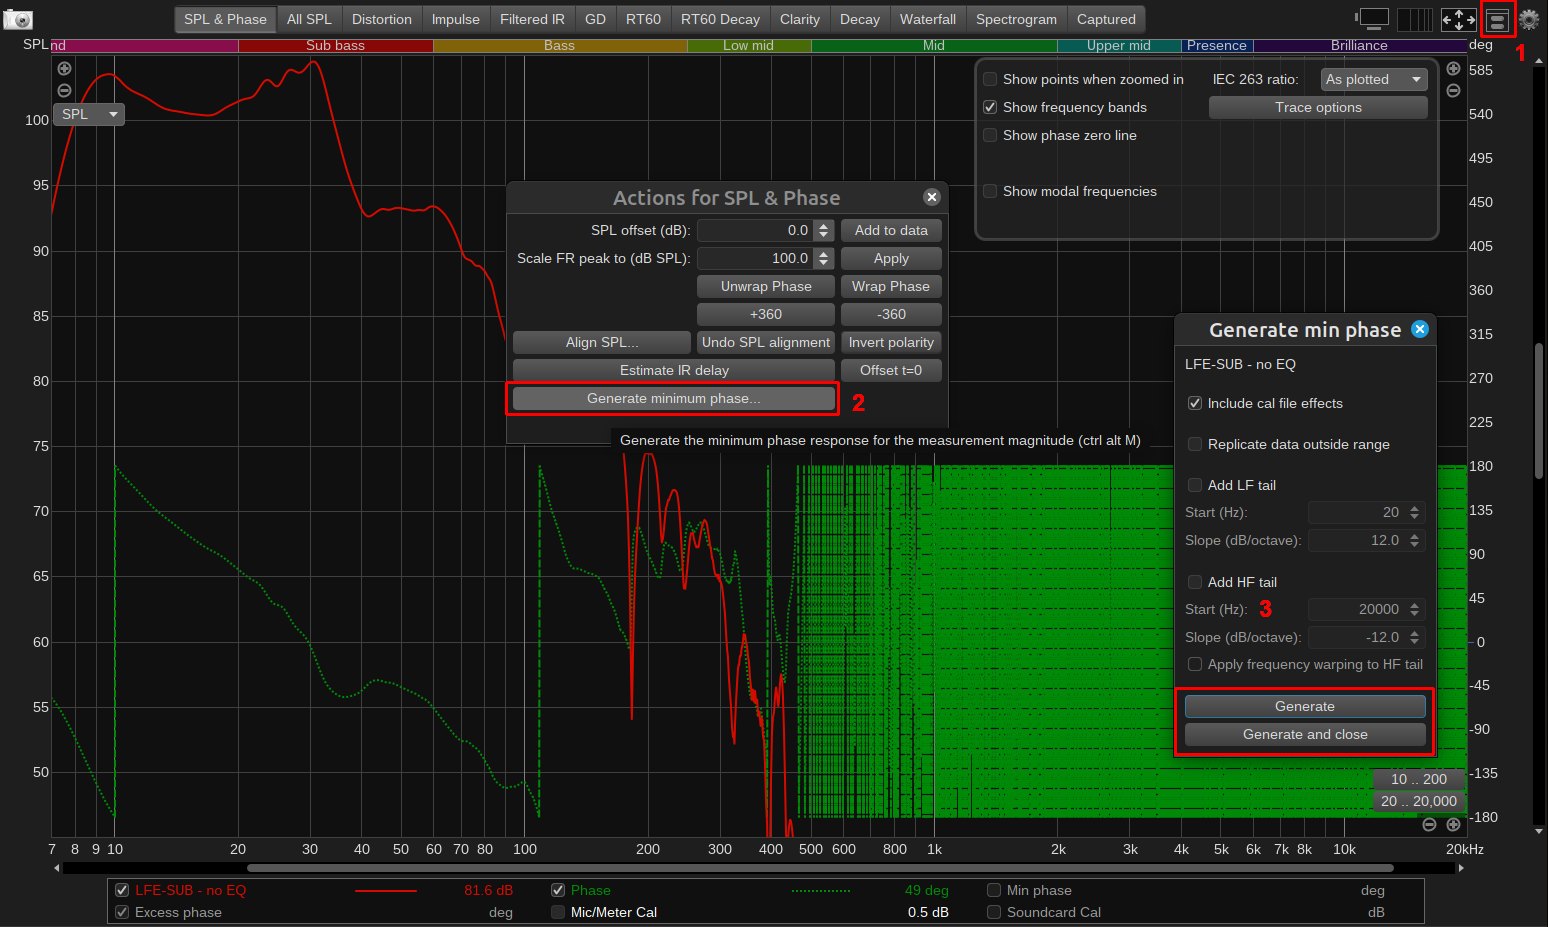Click the monitor display icon in top toolbar

1373,19
